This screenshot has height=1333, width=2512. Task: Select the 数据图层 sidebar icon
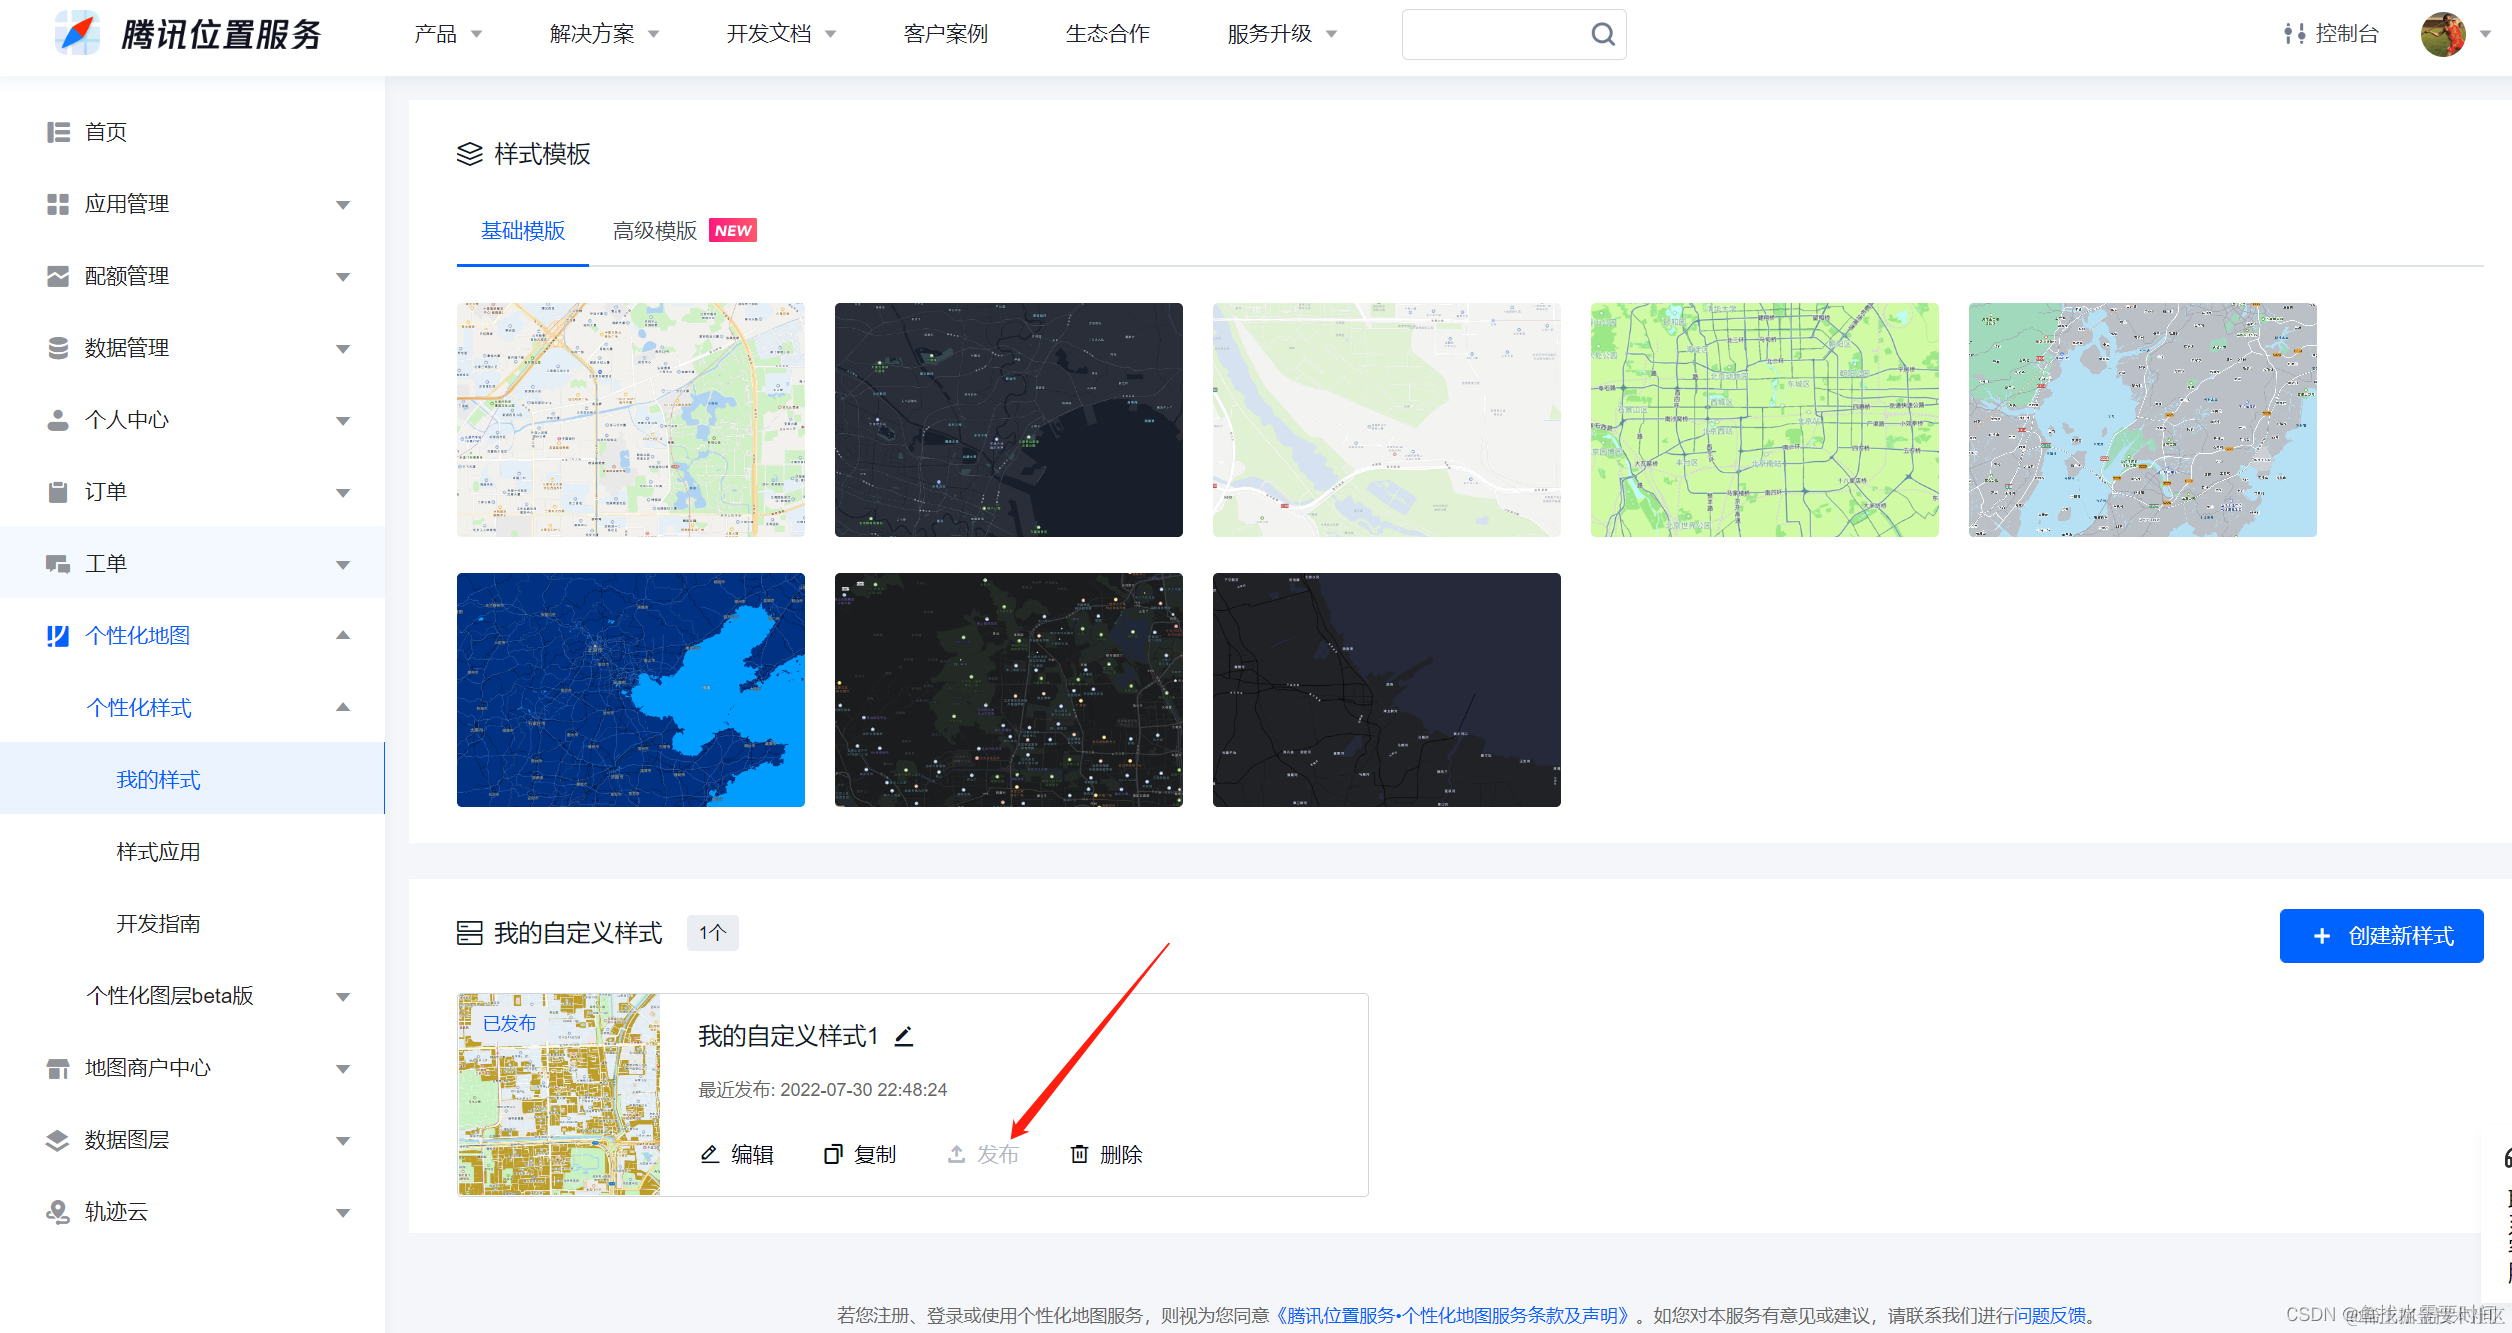[x=57, y=1140]
